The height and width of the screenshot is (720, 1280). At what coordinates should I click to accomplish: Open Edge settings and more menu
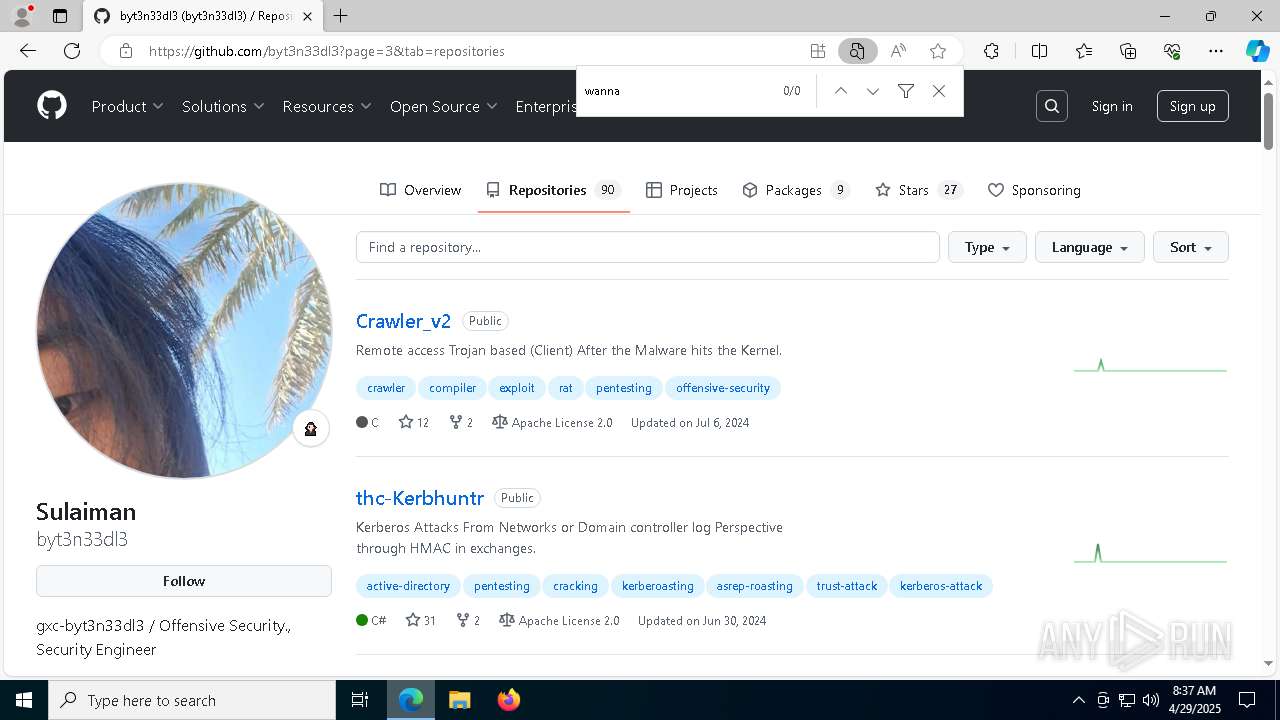(x=1216, y=51)
